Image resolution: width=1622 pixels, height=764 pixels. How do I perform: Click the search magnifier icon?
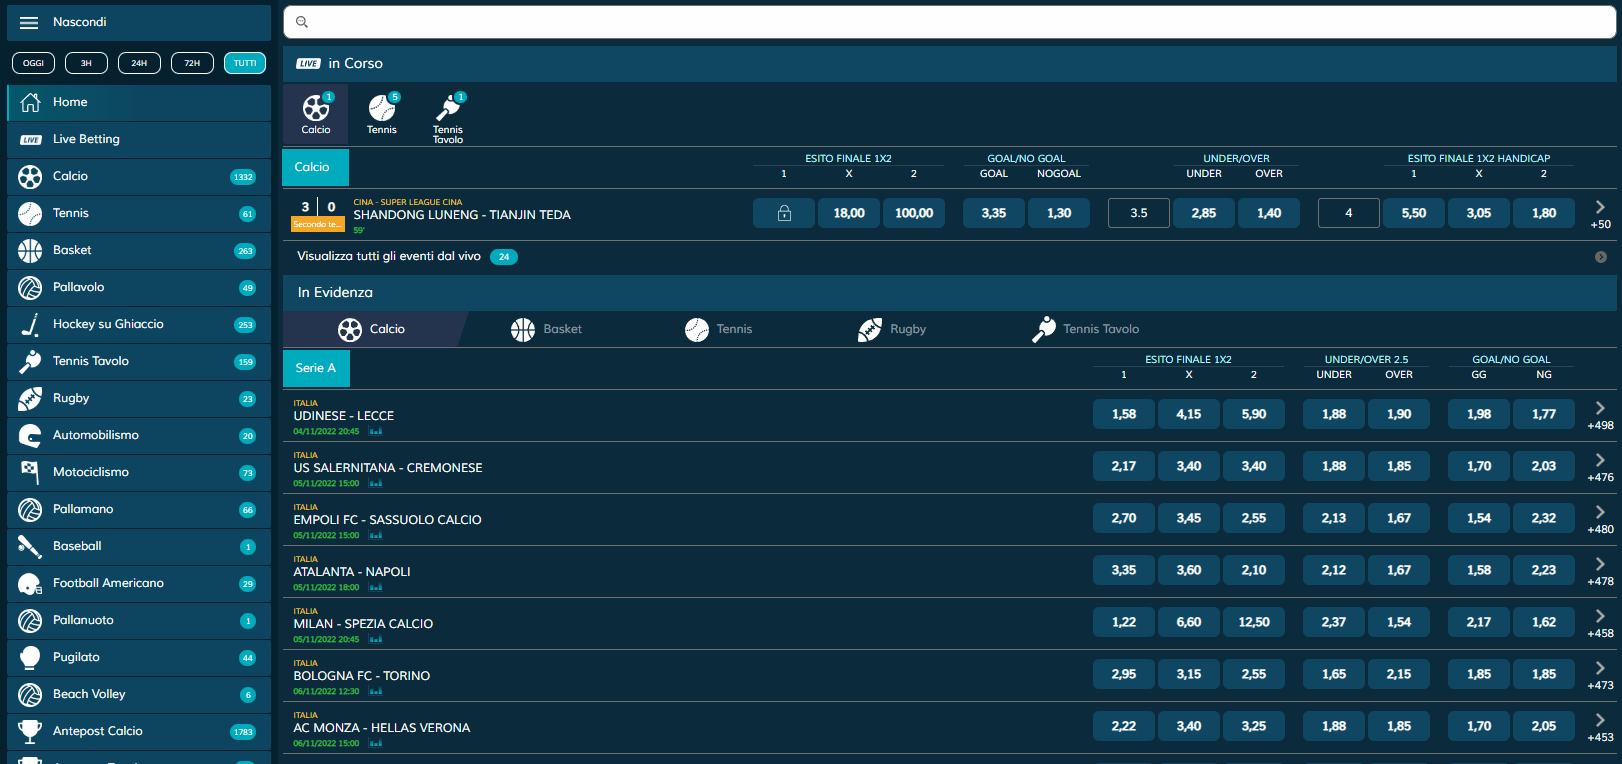302,22
